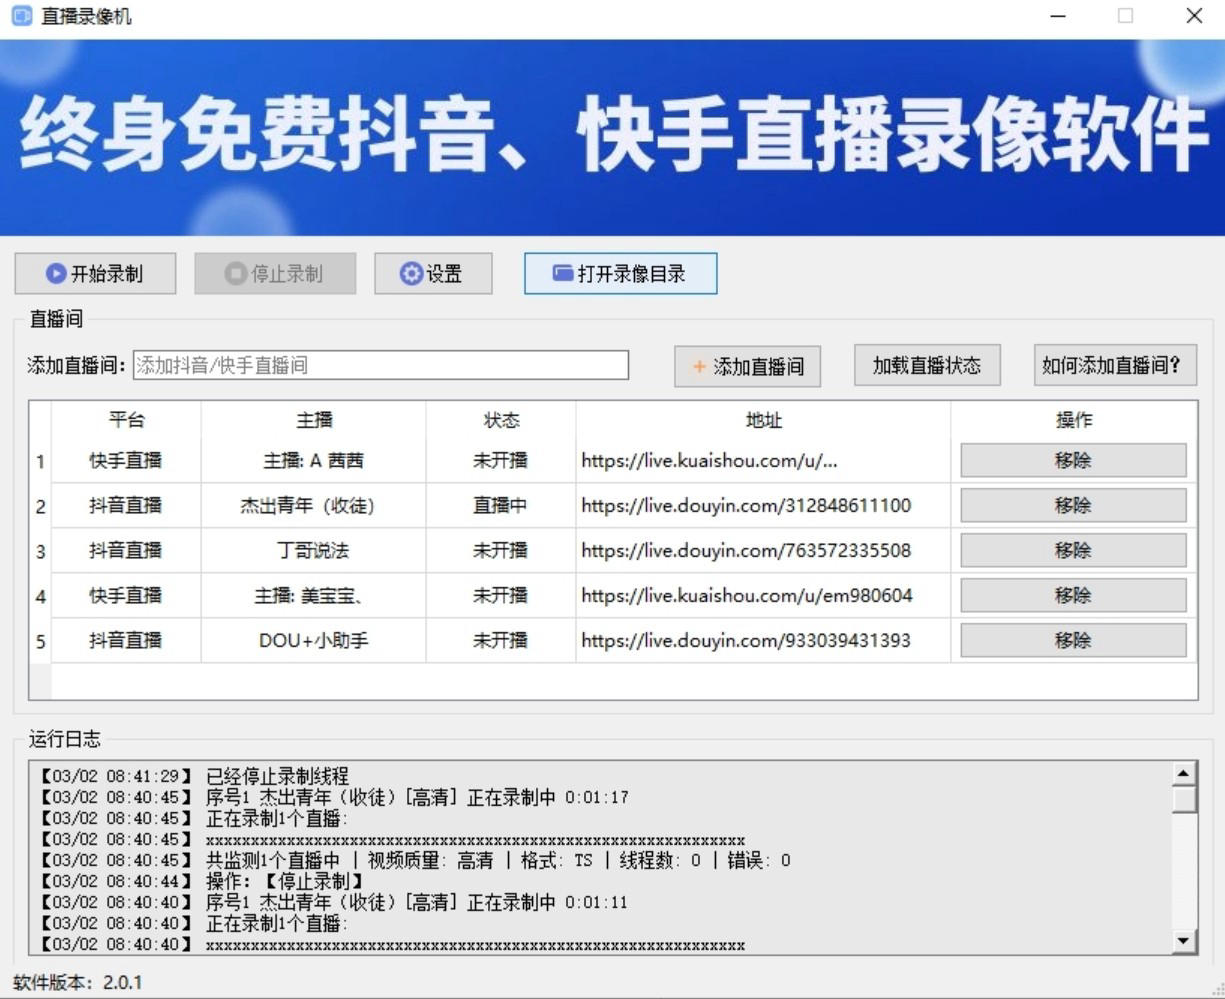Viewport: 1225px width, 999px height.
Task: Click the log scrollbar up arrow
Action: 1184,773
